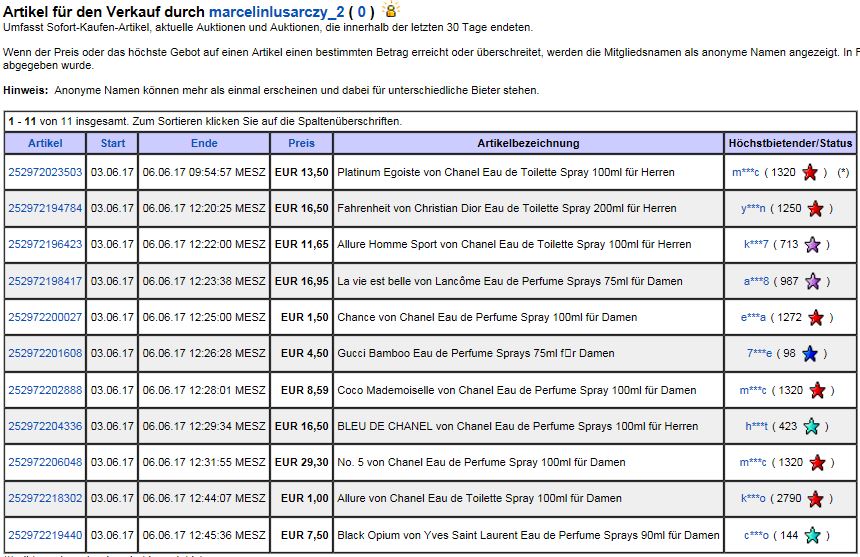Open bidder m***c in the Platinum Egoiste row

pos(745,173)
